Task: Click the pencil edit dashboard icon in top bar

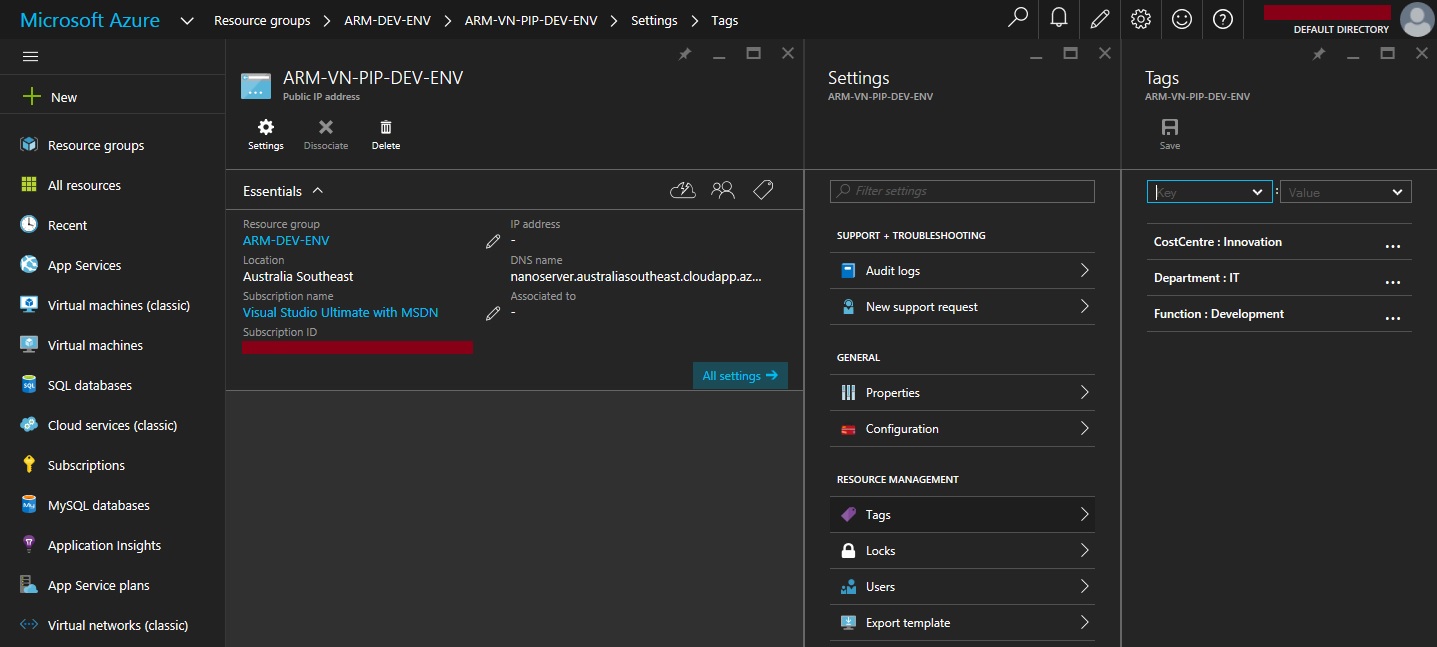Action: (x=1100, y=19)
